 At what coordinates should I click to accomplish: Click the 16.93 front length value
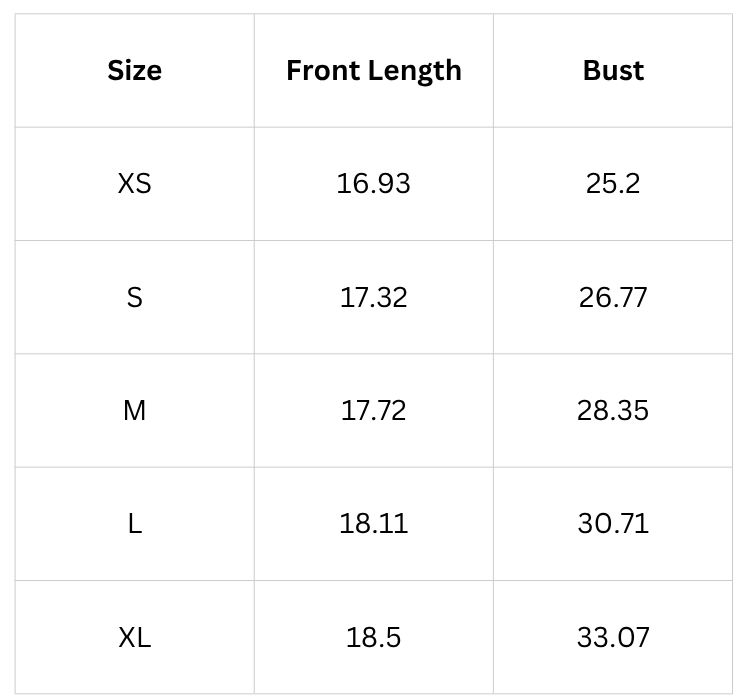[373, 184]
